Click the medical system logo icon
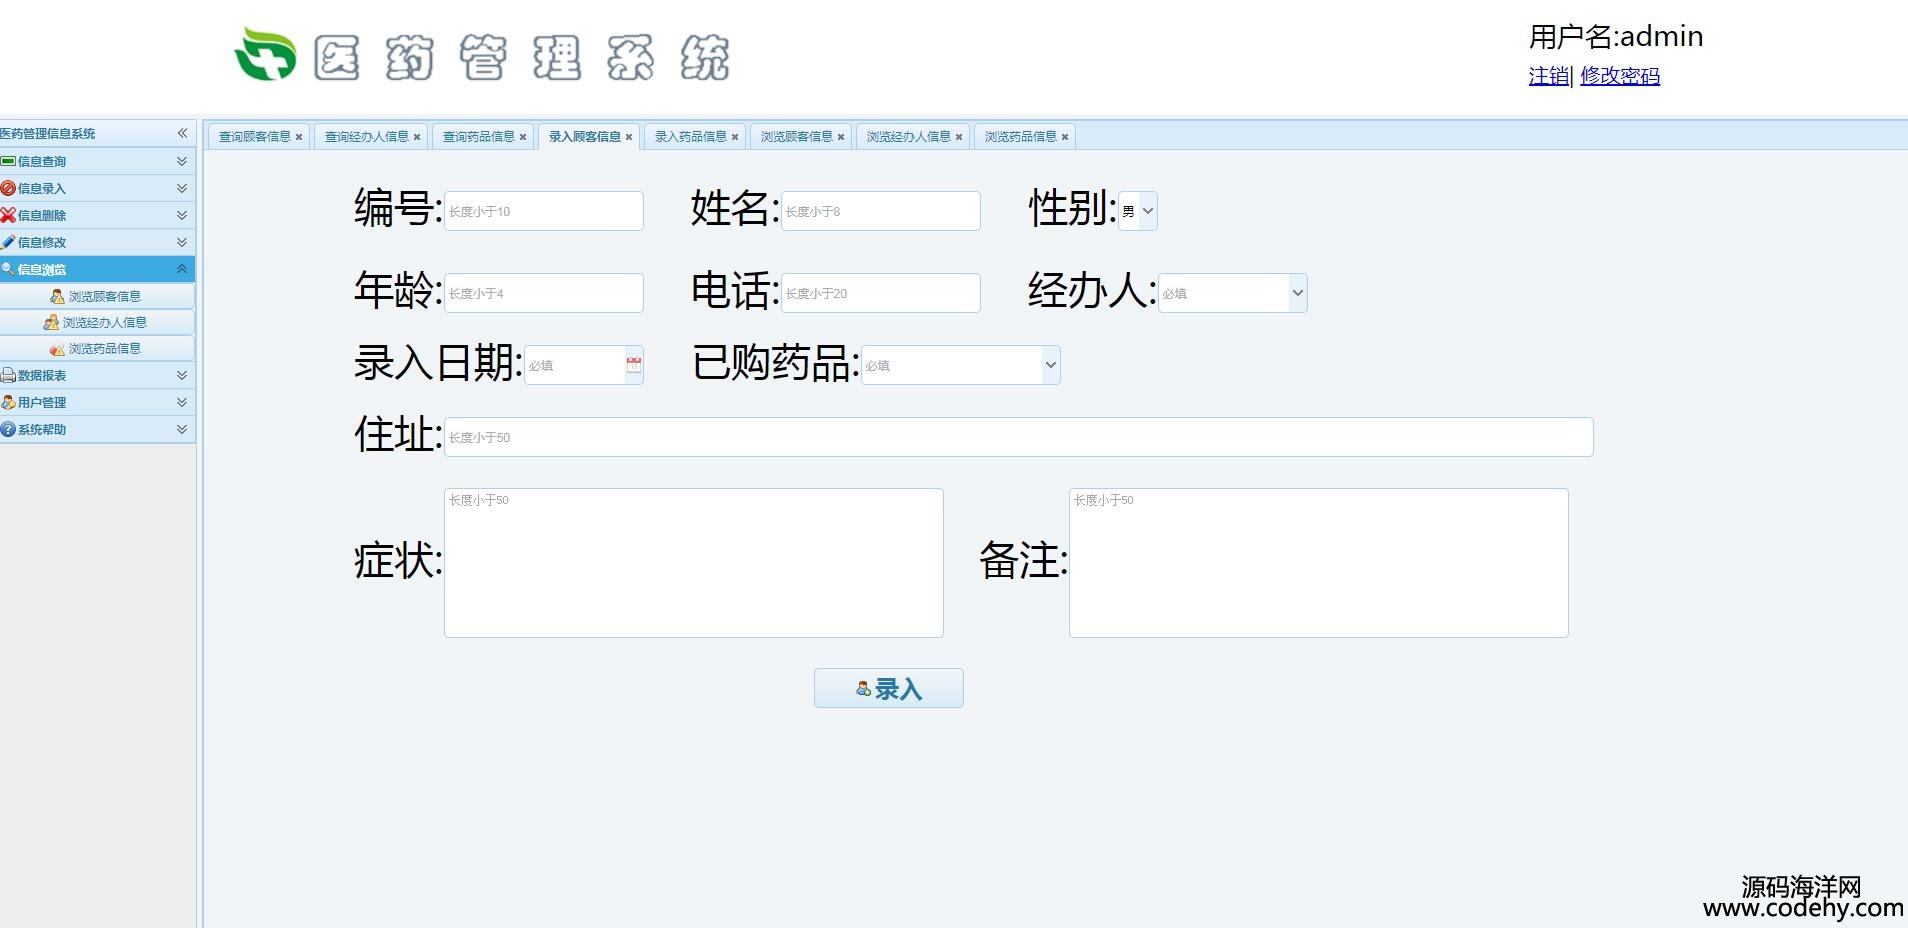Viewport: 1908px width, 928px height. tap(266, 54)
